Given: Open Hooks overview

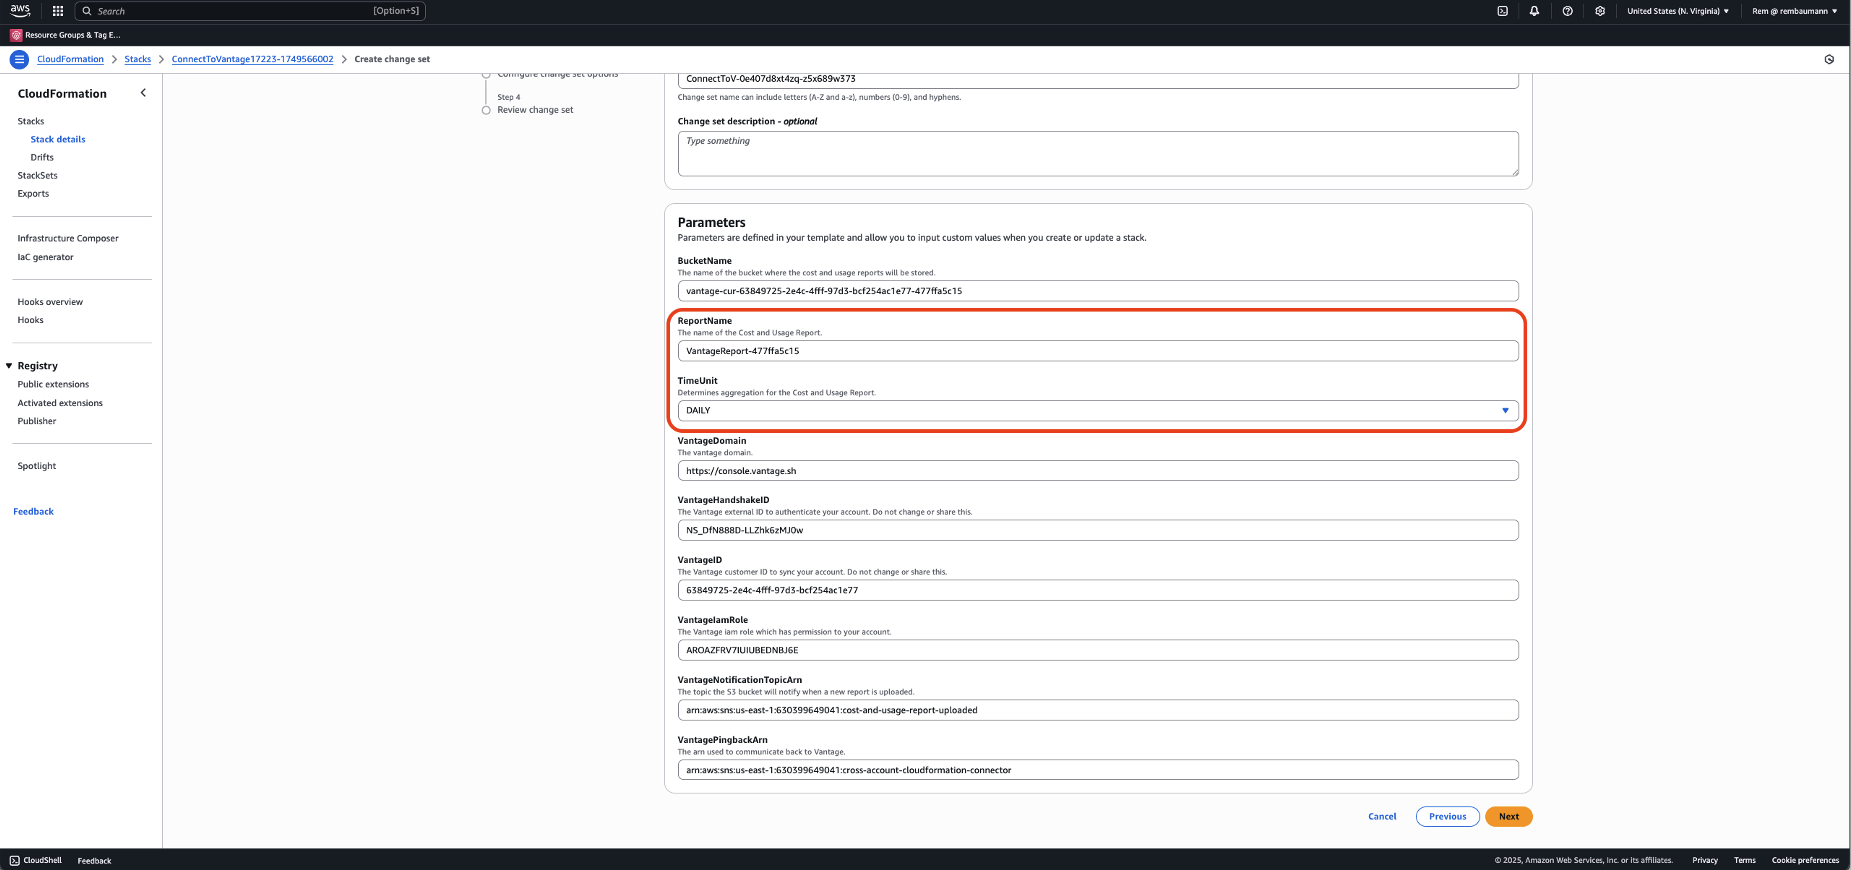Looking at the screenshot, I should coord(50,302).
